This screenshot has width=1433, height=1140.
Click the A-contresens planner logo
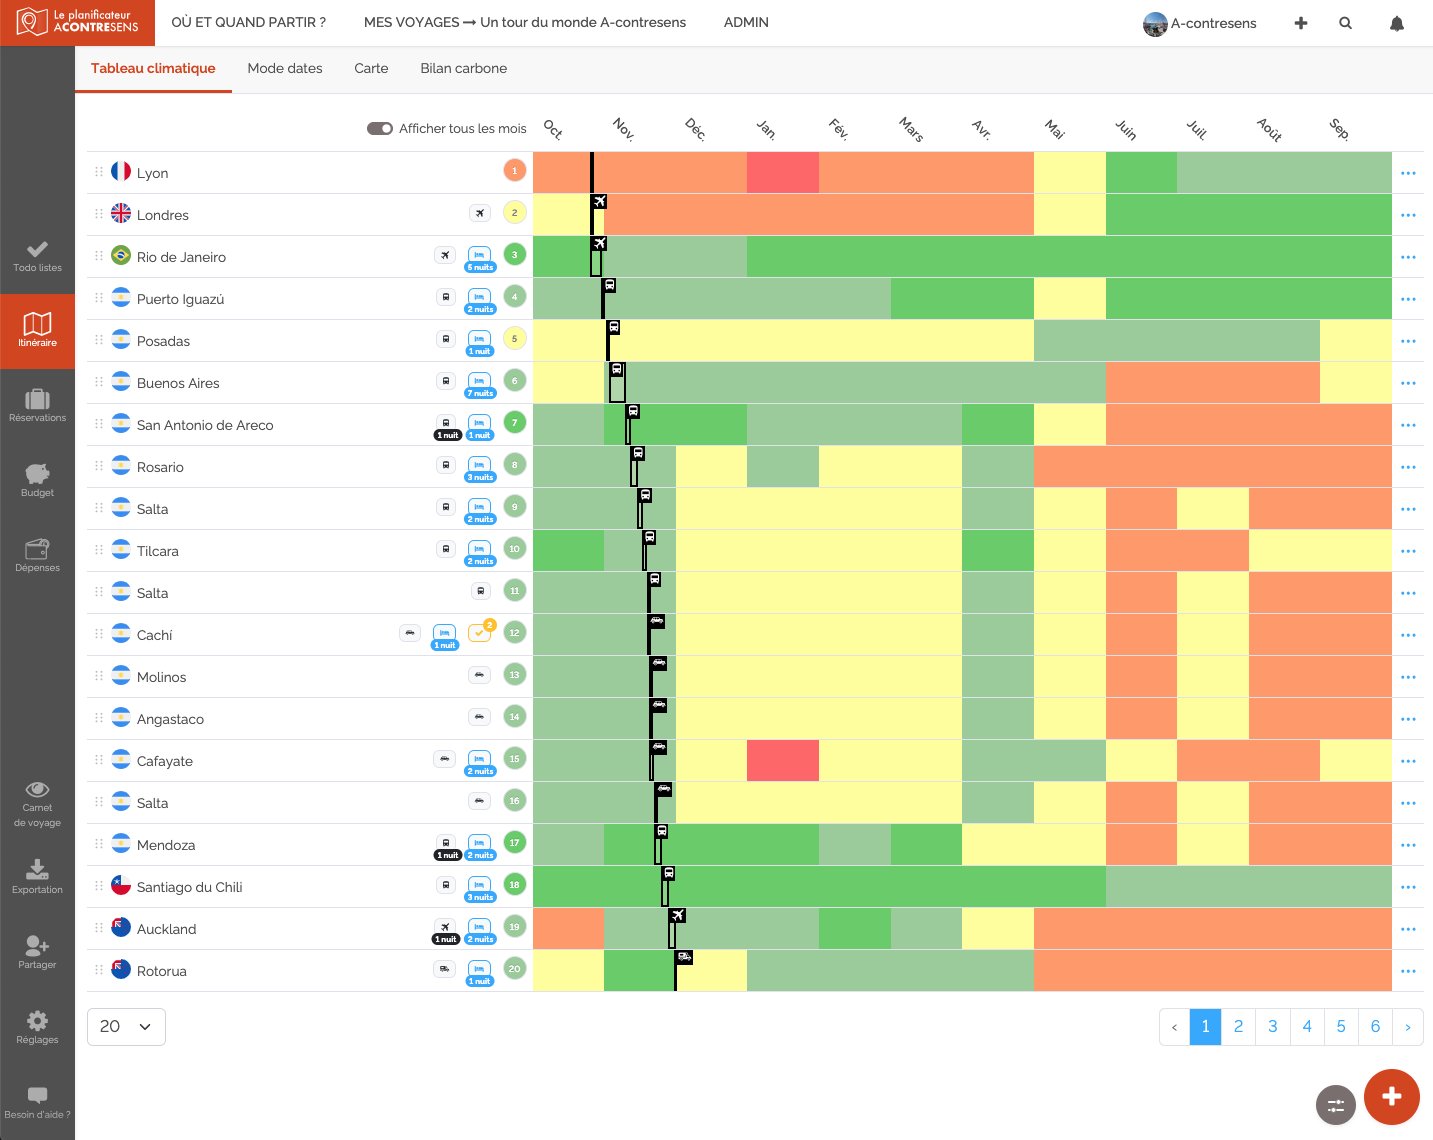(x=77, y=22)
